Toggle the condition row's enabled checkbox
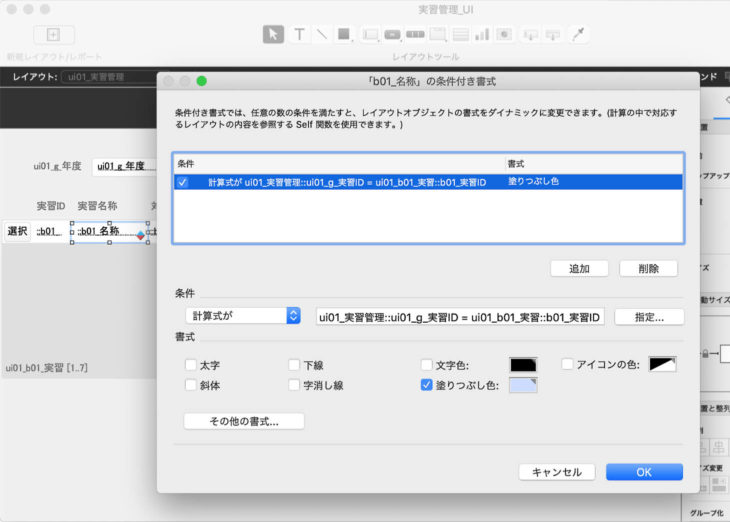The width and height of the screenshot is (730, 522). click(182, 183)
